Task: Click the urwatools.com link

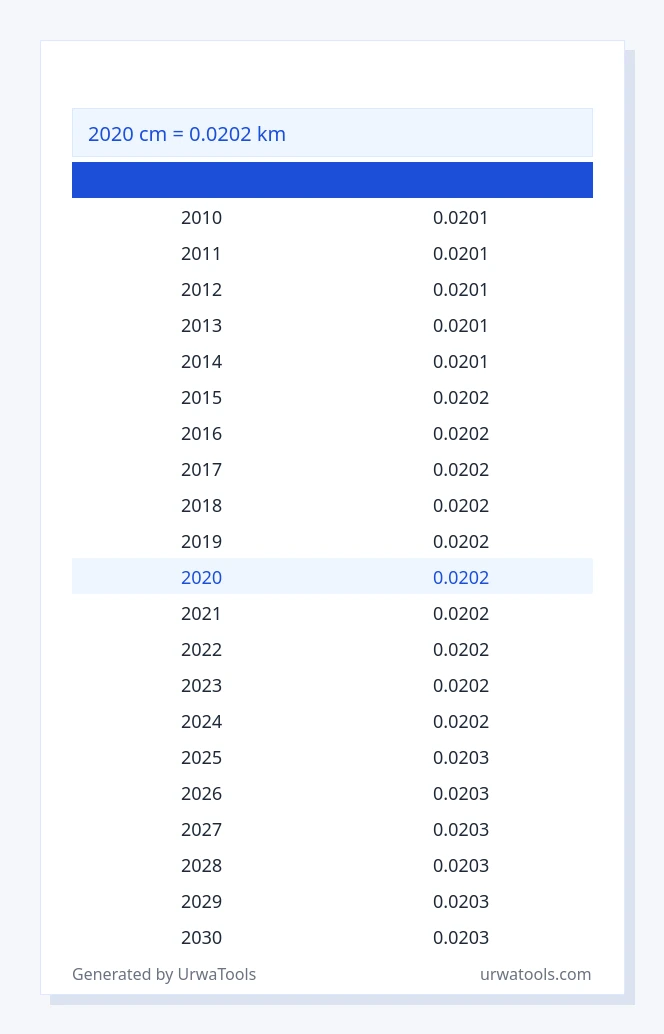Action: [535, 974]
